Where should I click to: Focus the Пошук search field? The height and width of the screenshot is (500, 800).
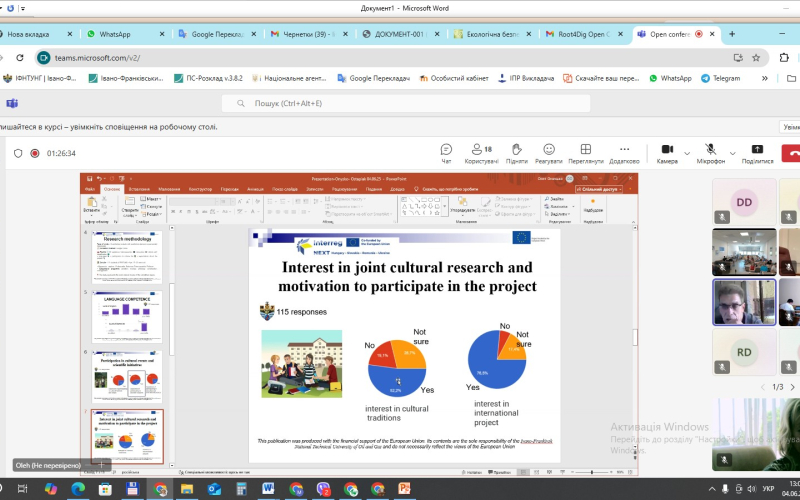(406, 104)
